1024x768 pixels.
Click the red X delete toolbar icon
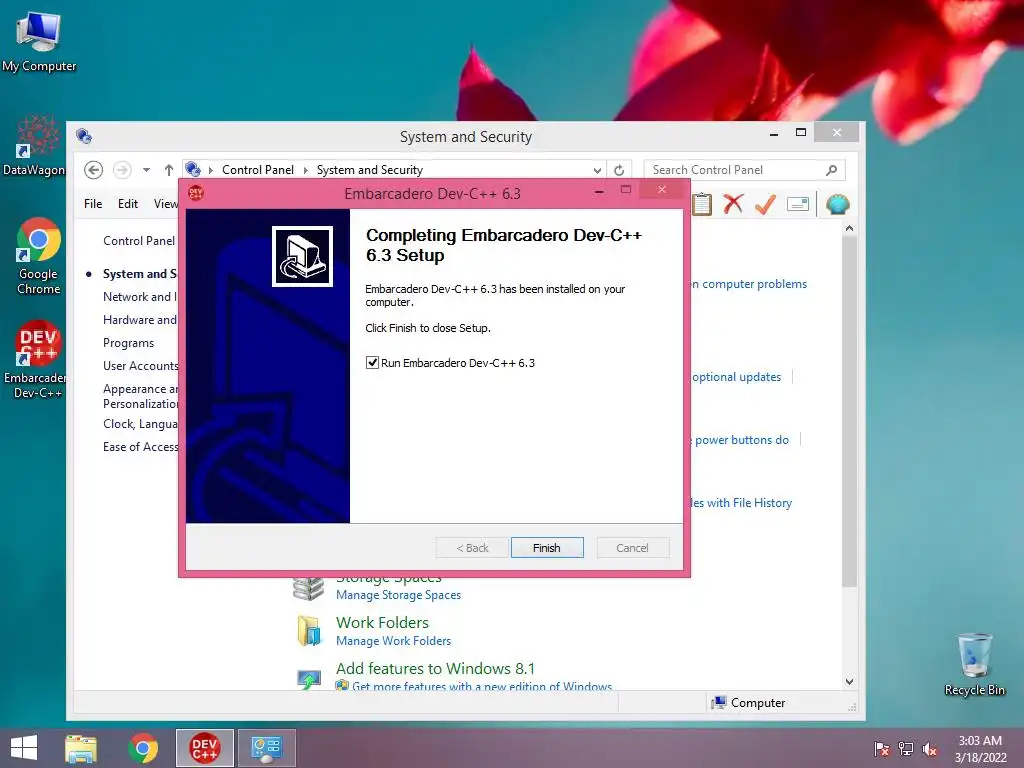click(x=733, y=204)
